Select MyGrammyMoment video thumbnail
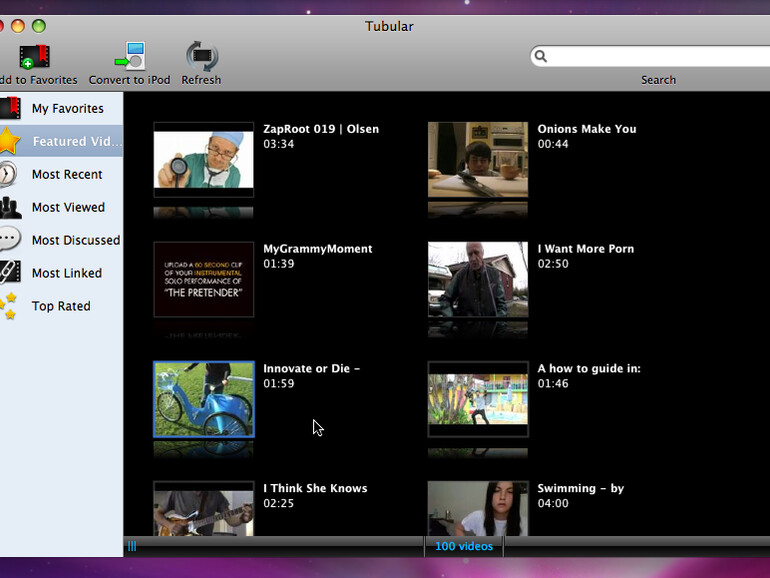The image size is (770, 578). (204, 279)
